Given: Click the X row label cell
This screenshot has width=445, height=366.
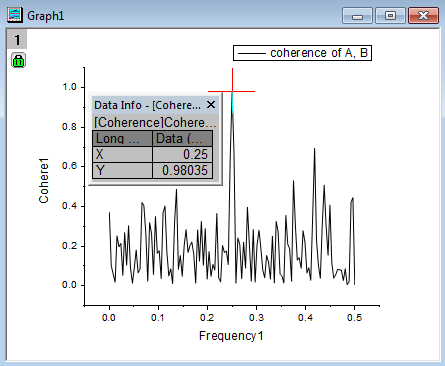Looking at the screenshot, I should [x=122, y=154].
